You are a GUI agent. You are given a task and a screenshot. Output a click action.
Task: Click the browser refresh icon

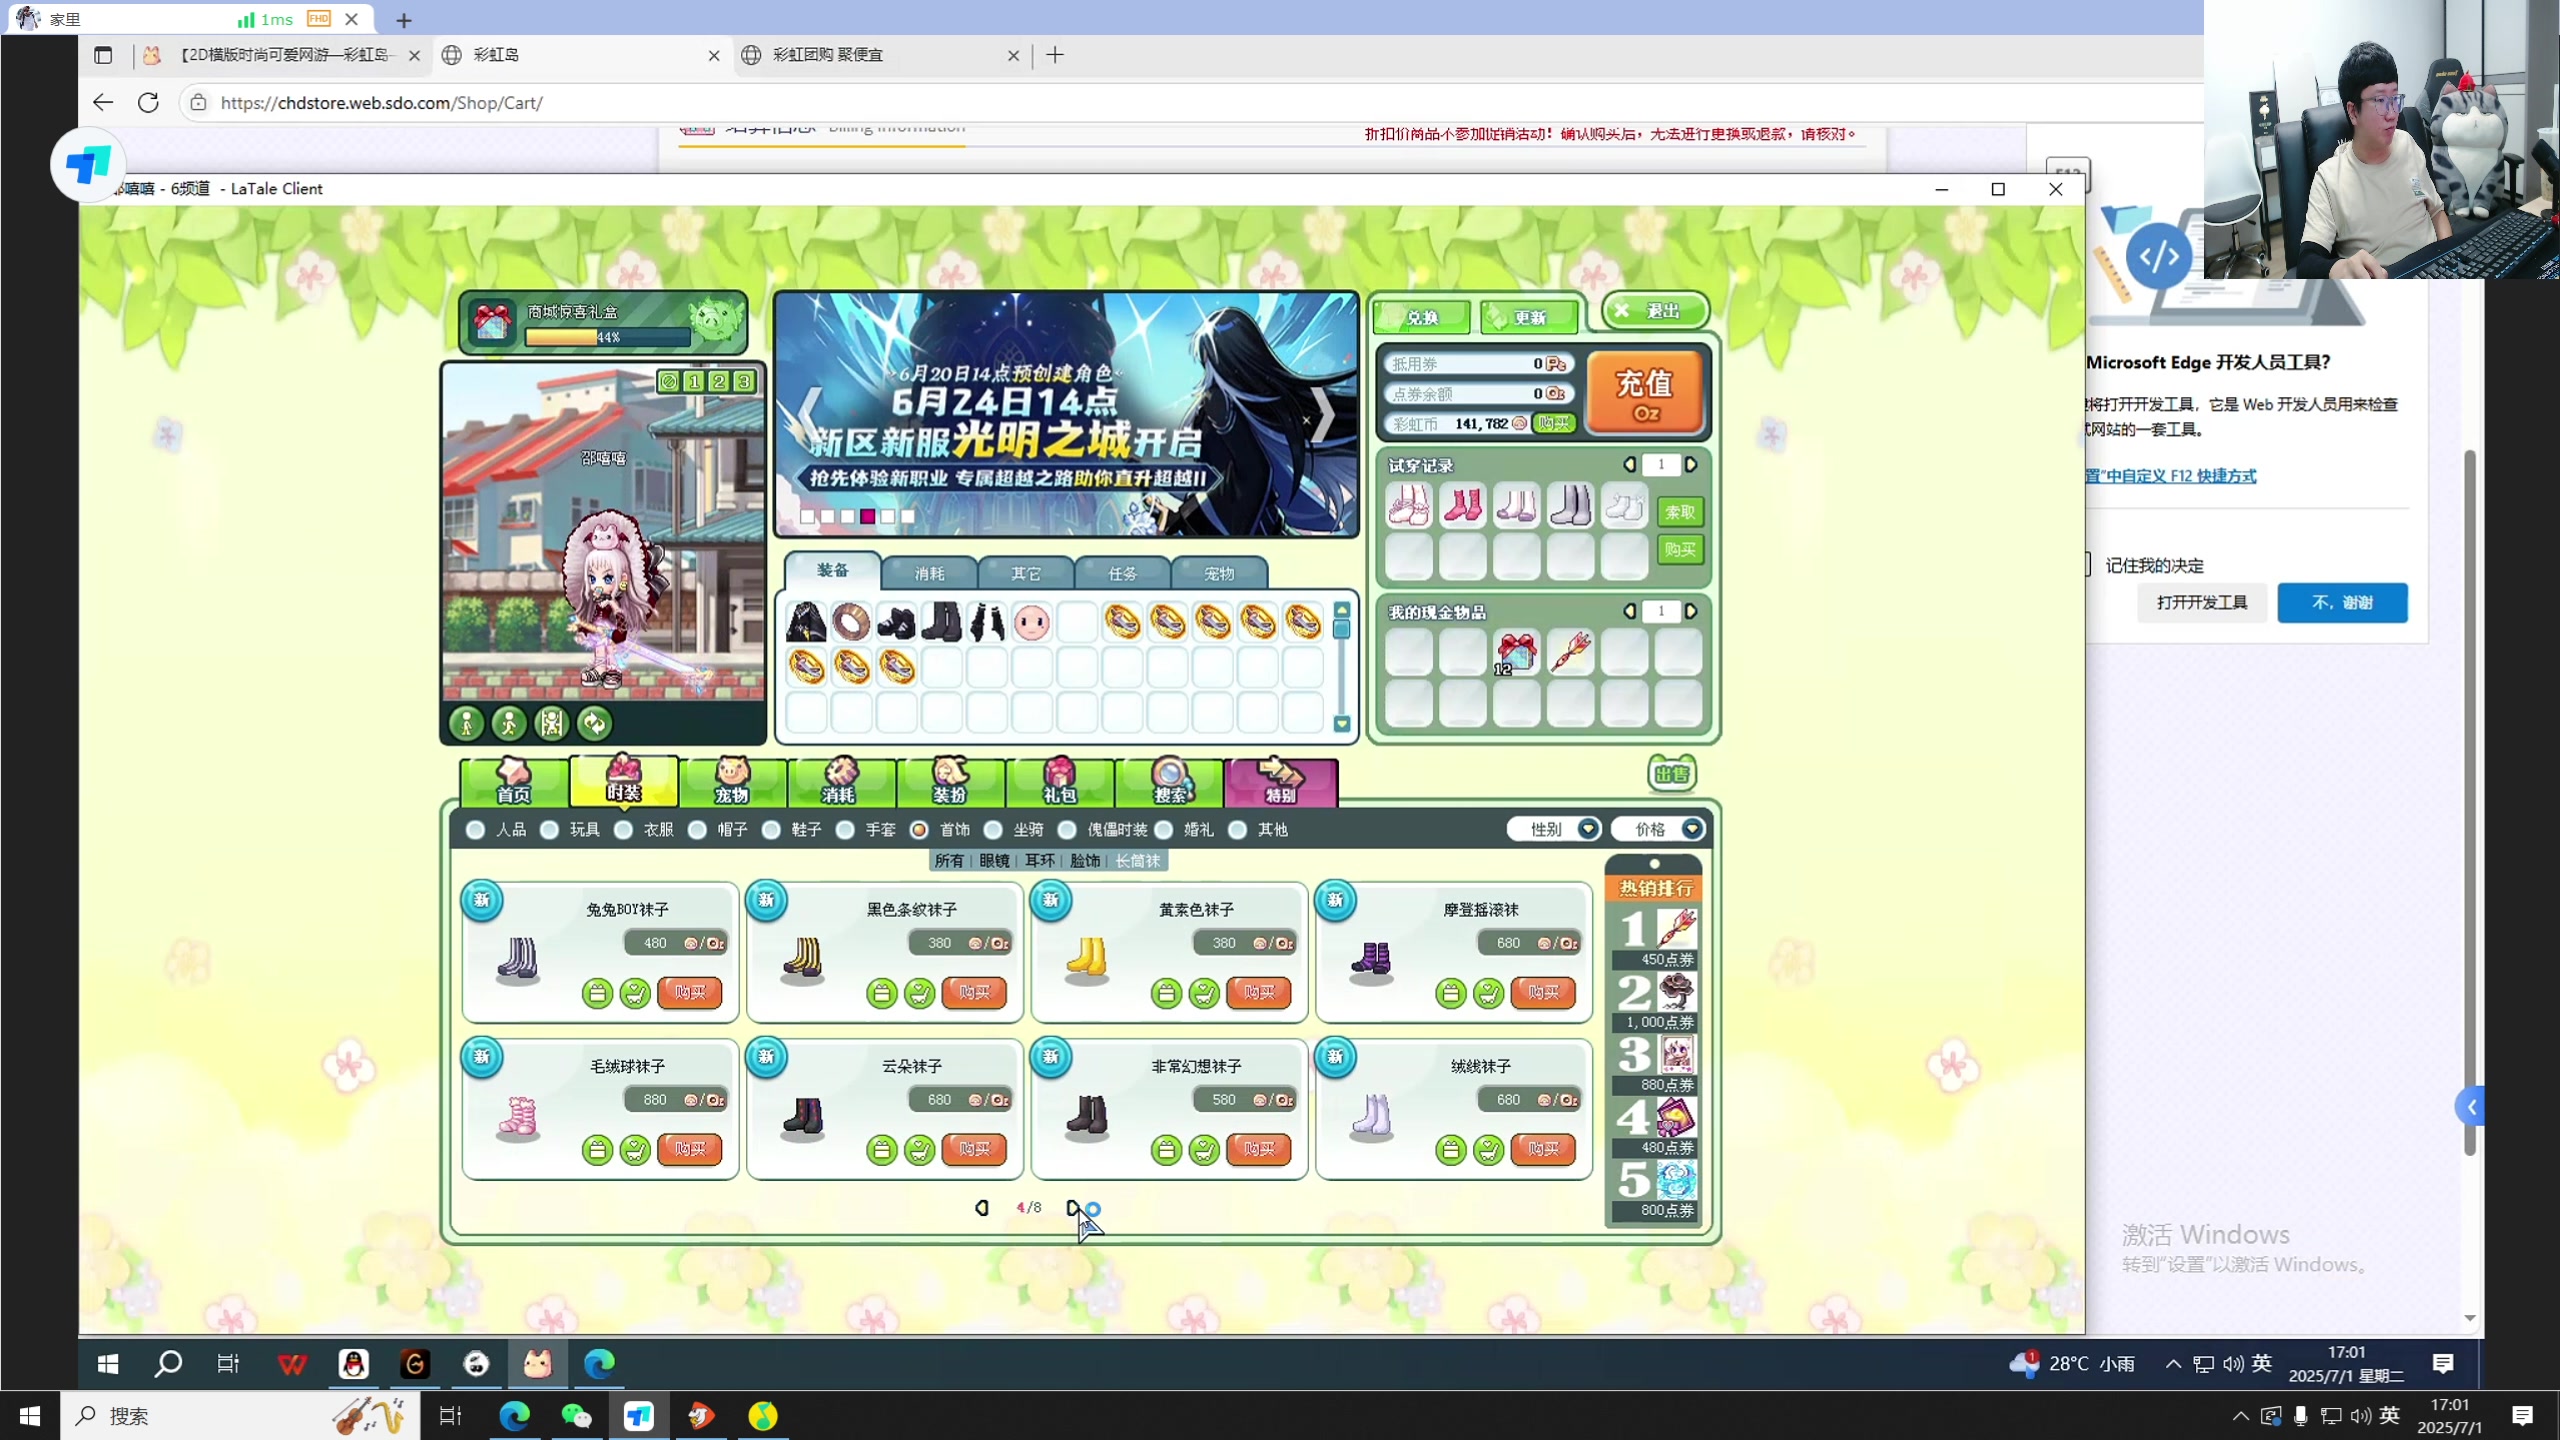(x=148, y=102)
